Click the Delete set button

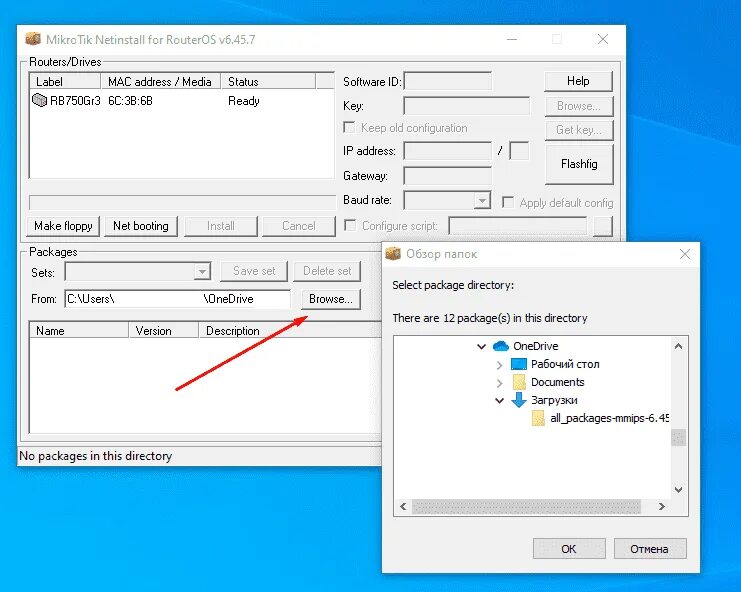pos(327,271)
